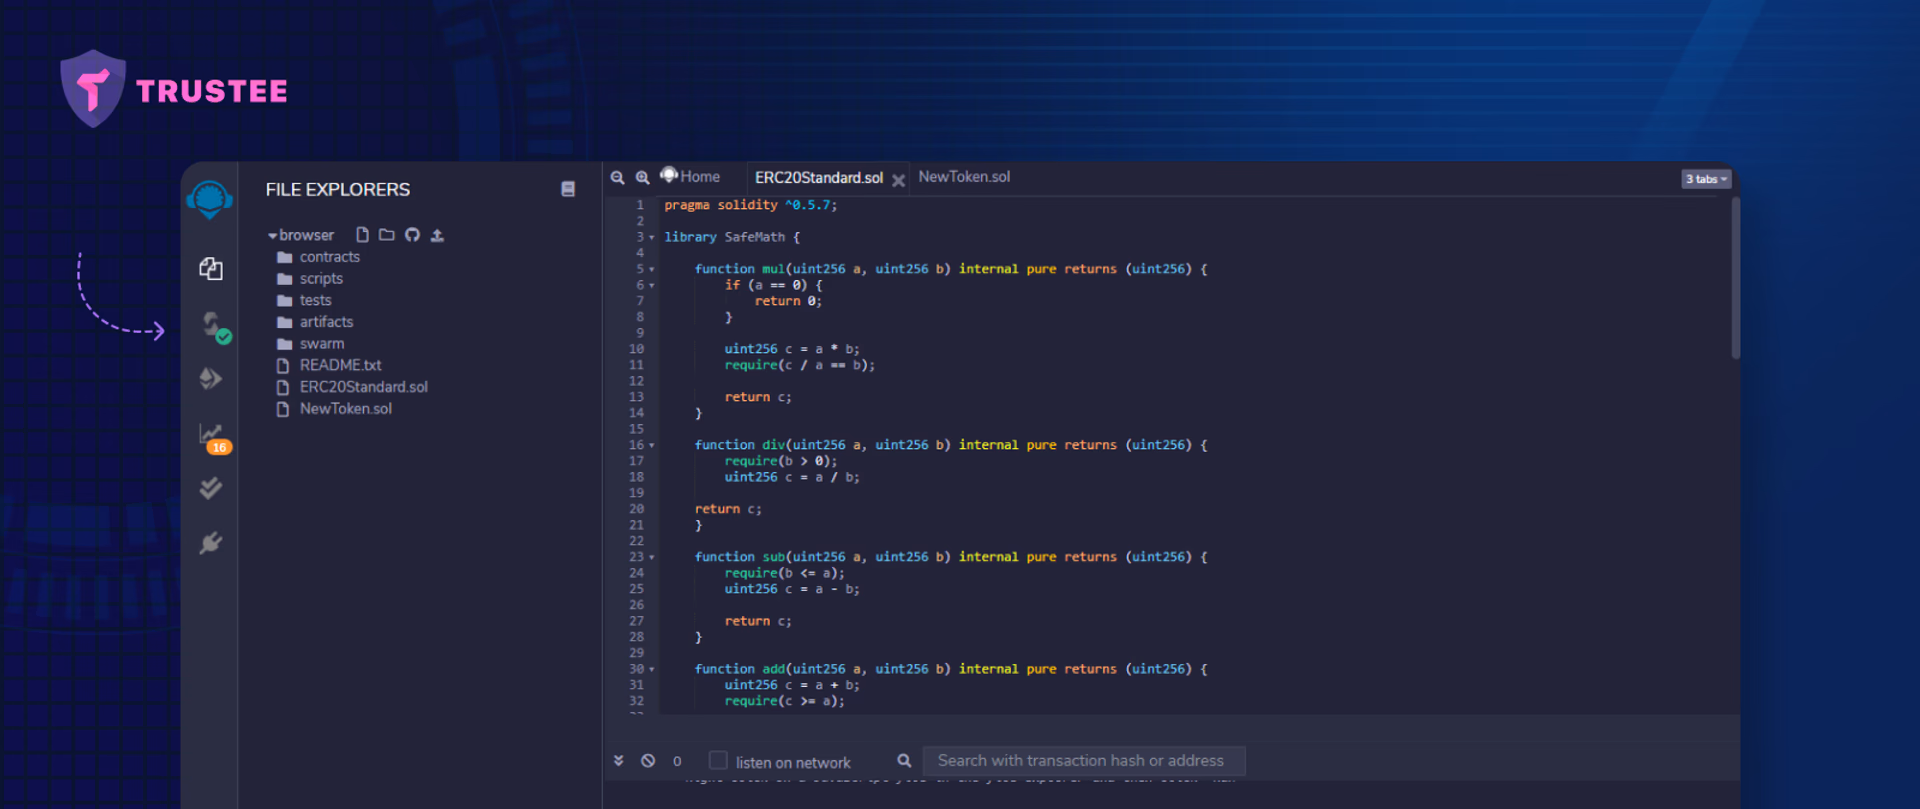Zoom in the editor font
This screenshot has width=1920, height=809.
[643, 177]
